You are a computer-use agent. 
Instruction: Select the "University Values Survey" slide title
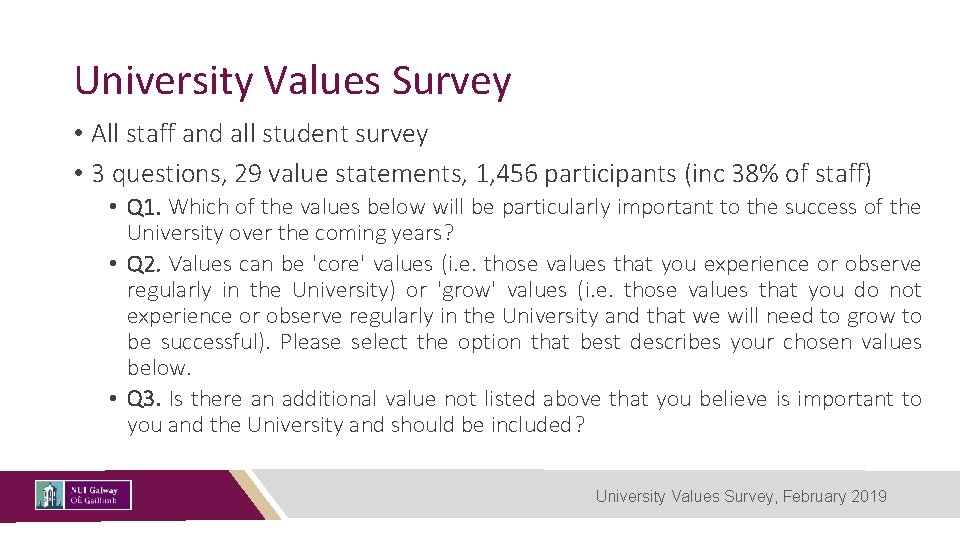coord(292,80)
